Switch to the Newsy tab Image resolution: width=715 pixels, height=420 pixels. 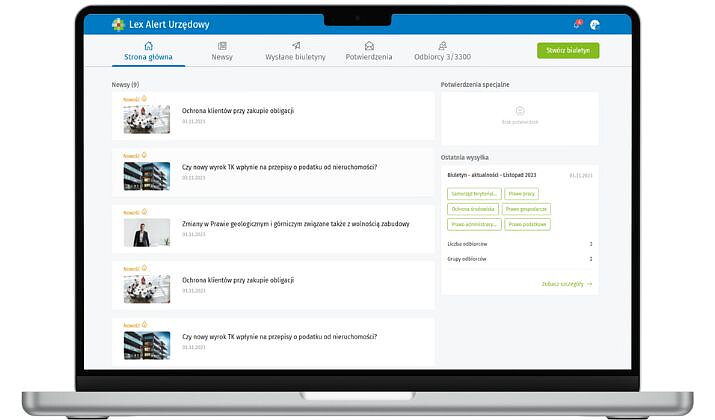pos(222,57)
